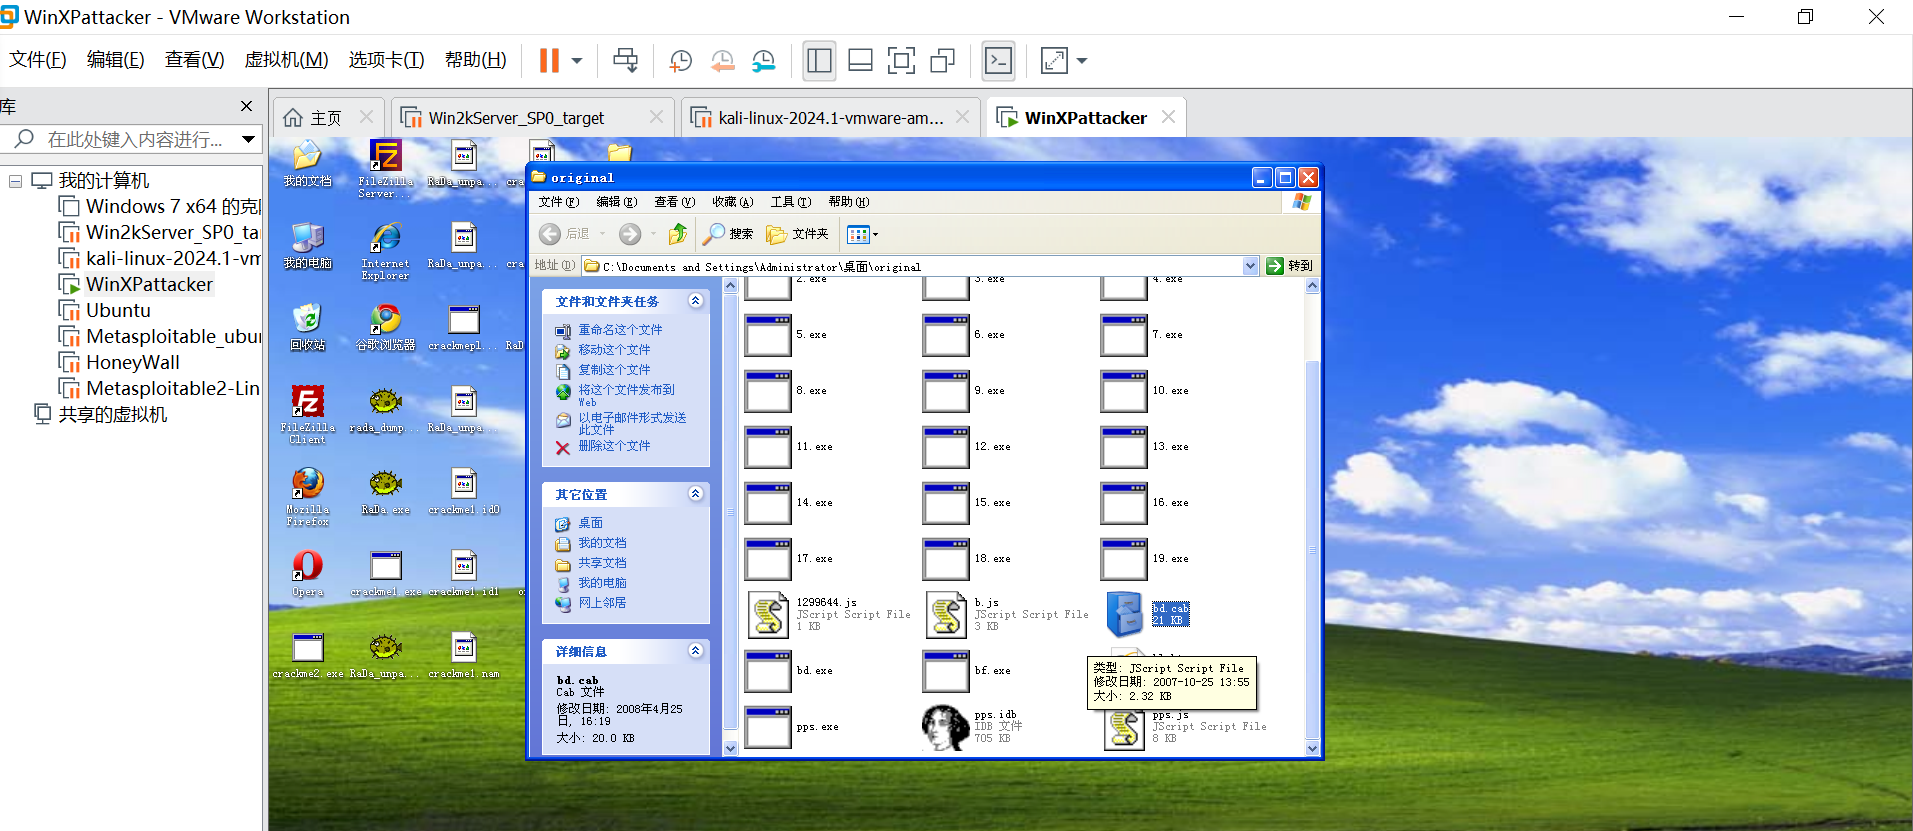
Task: Select RaDa.exe on the desktop
Action: pyautogui.click(x=385, y=492)
